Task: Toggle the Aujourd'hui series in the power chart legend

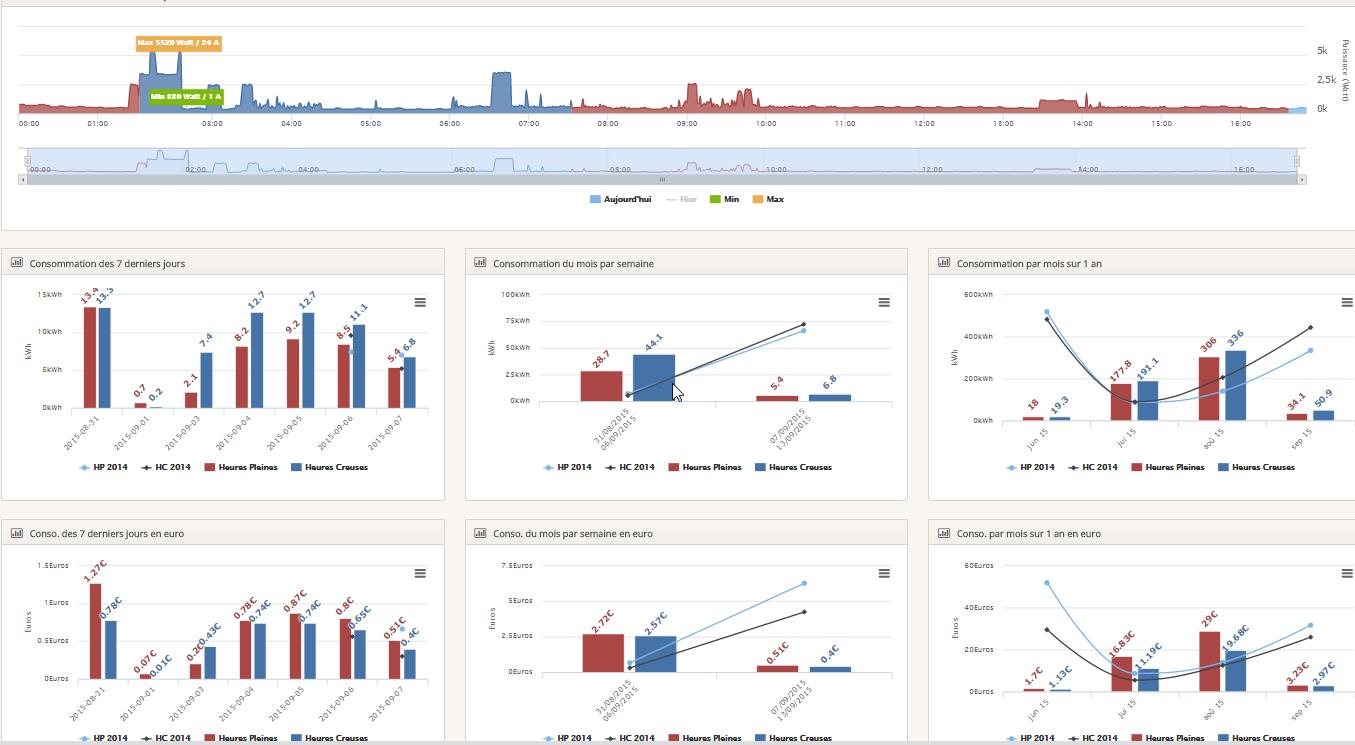Action: click(621, 199)
